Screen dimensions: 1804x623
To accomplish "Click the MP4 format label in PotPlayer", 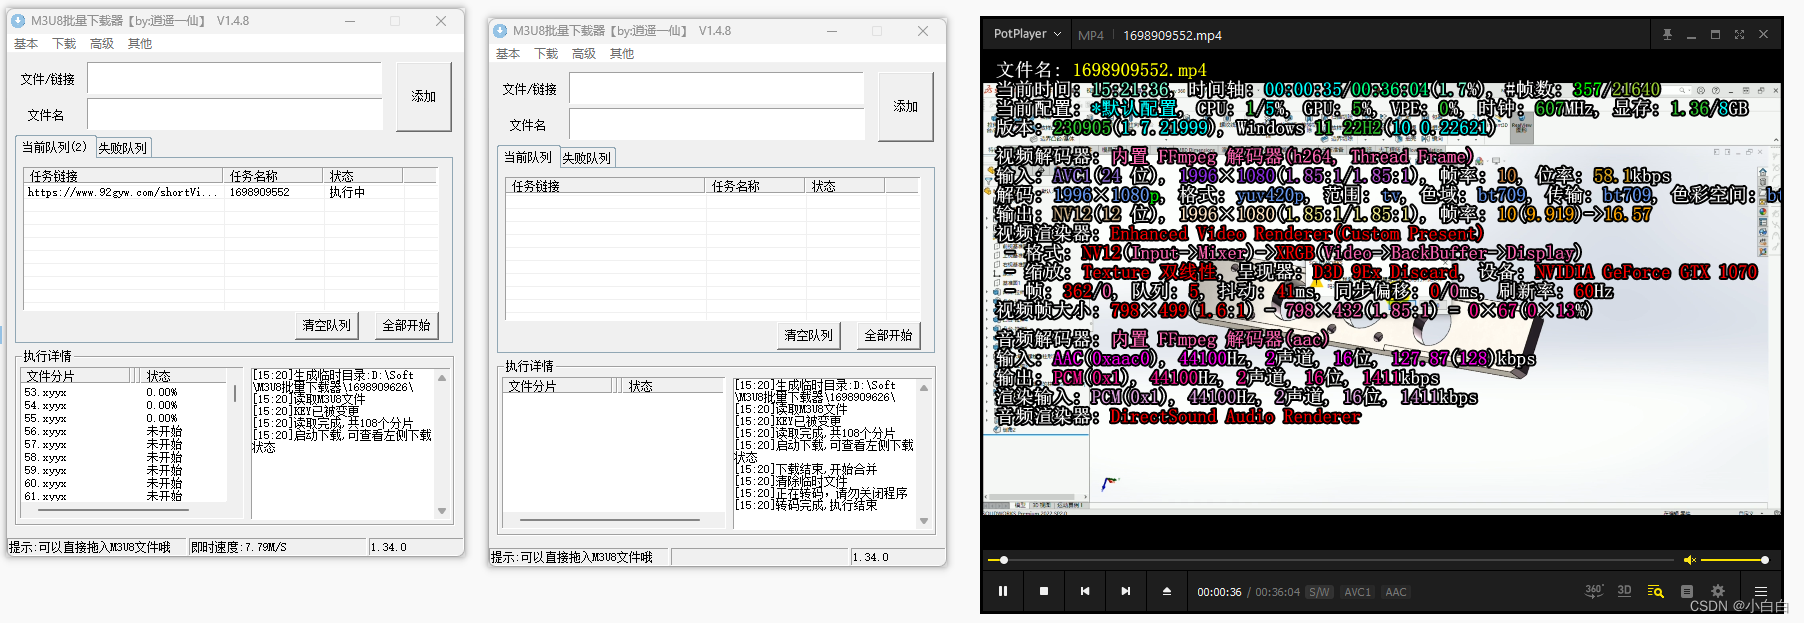I will [x=1091, y=35].
